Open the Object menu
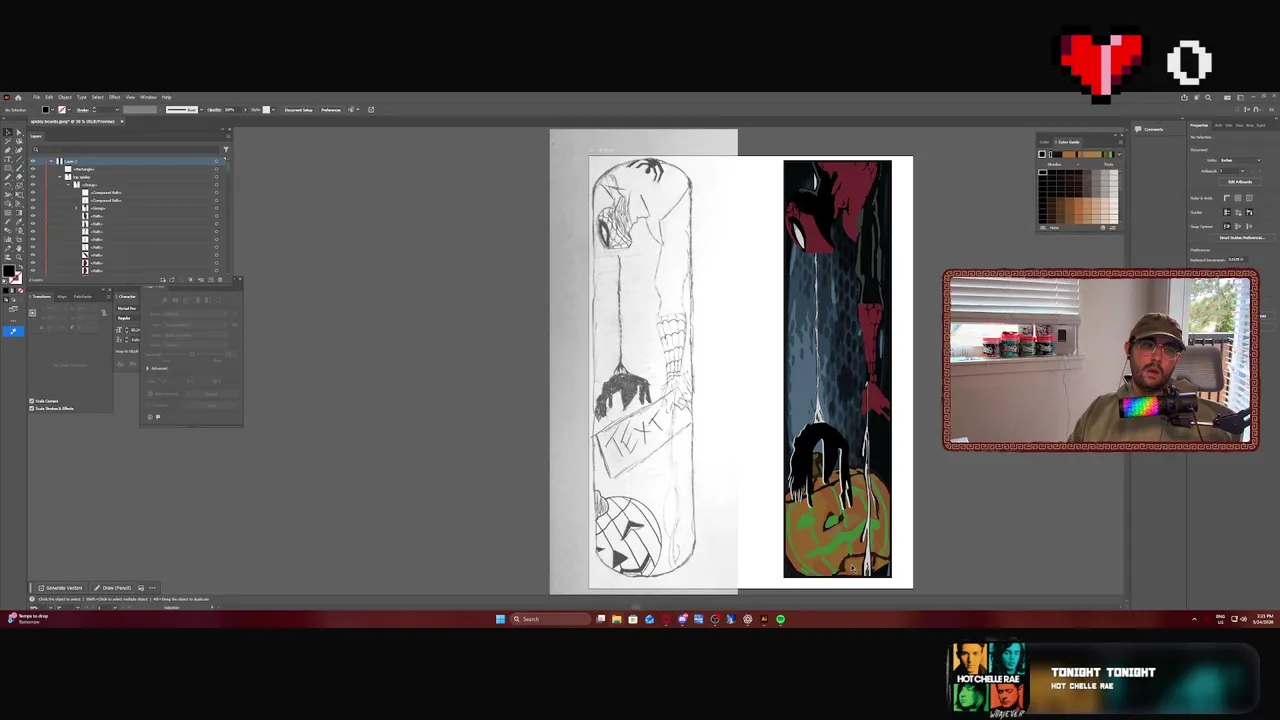 65,97
